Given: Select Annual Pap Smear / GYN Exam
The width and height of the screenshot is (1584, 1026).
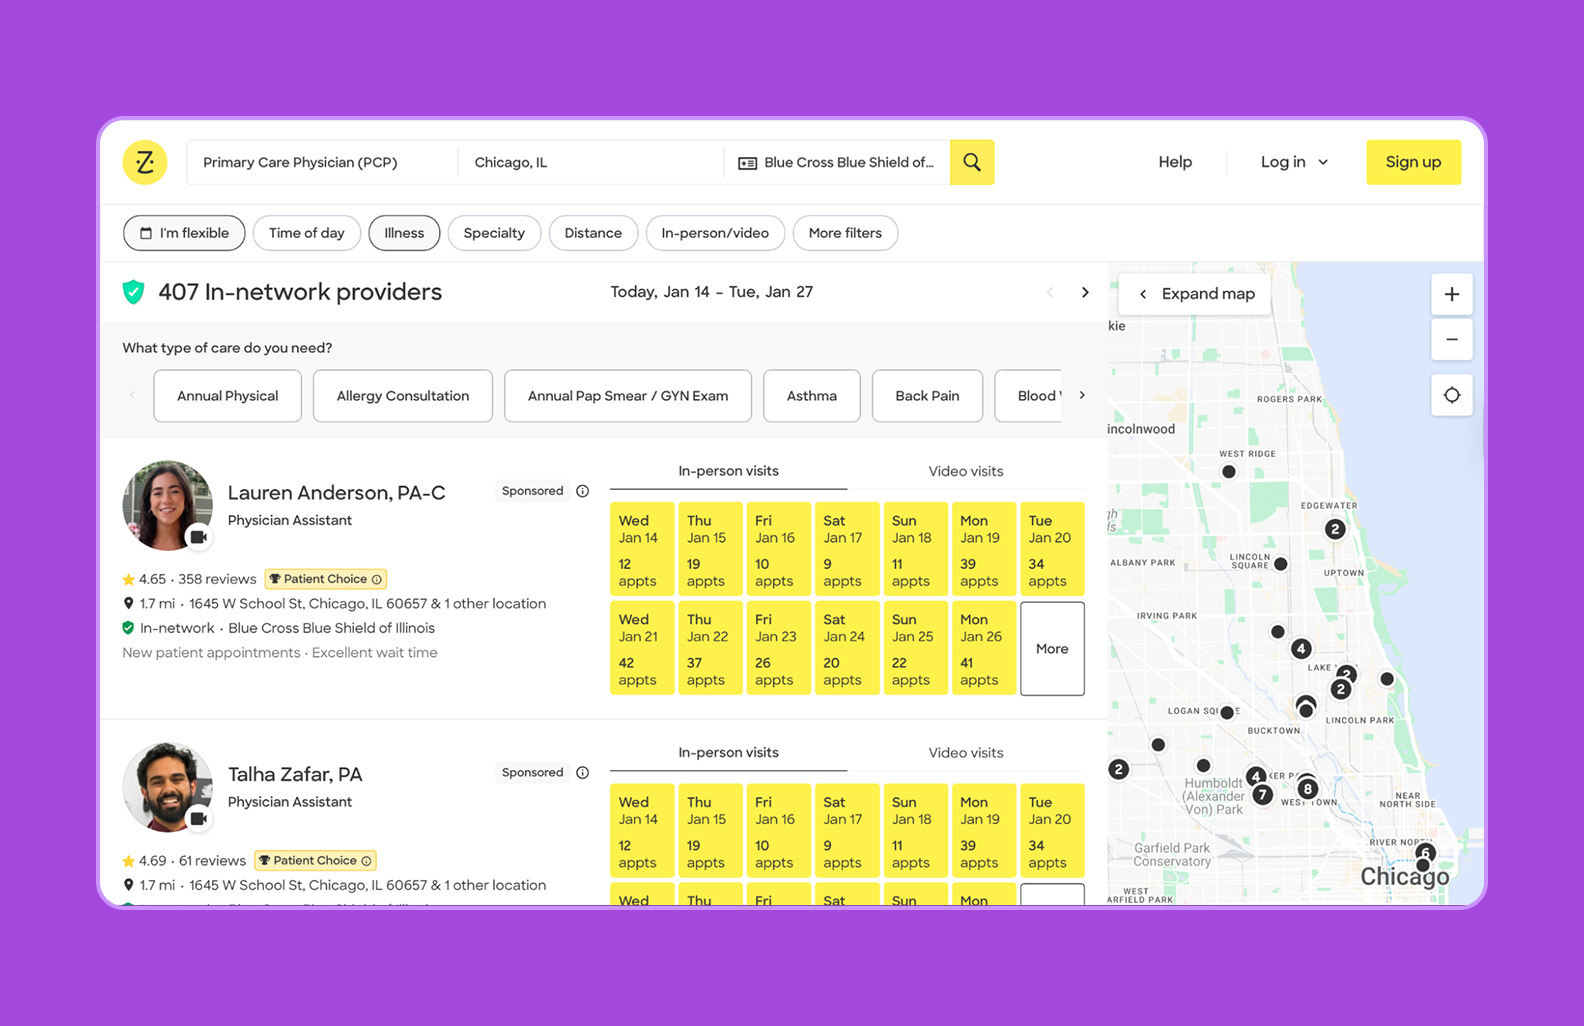Looking at the screenshot, I should click(x=628, y=396).
